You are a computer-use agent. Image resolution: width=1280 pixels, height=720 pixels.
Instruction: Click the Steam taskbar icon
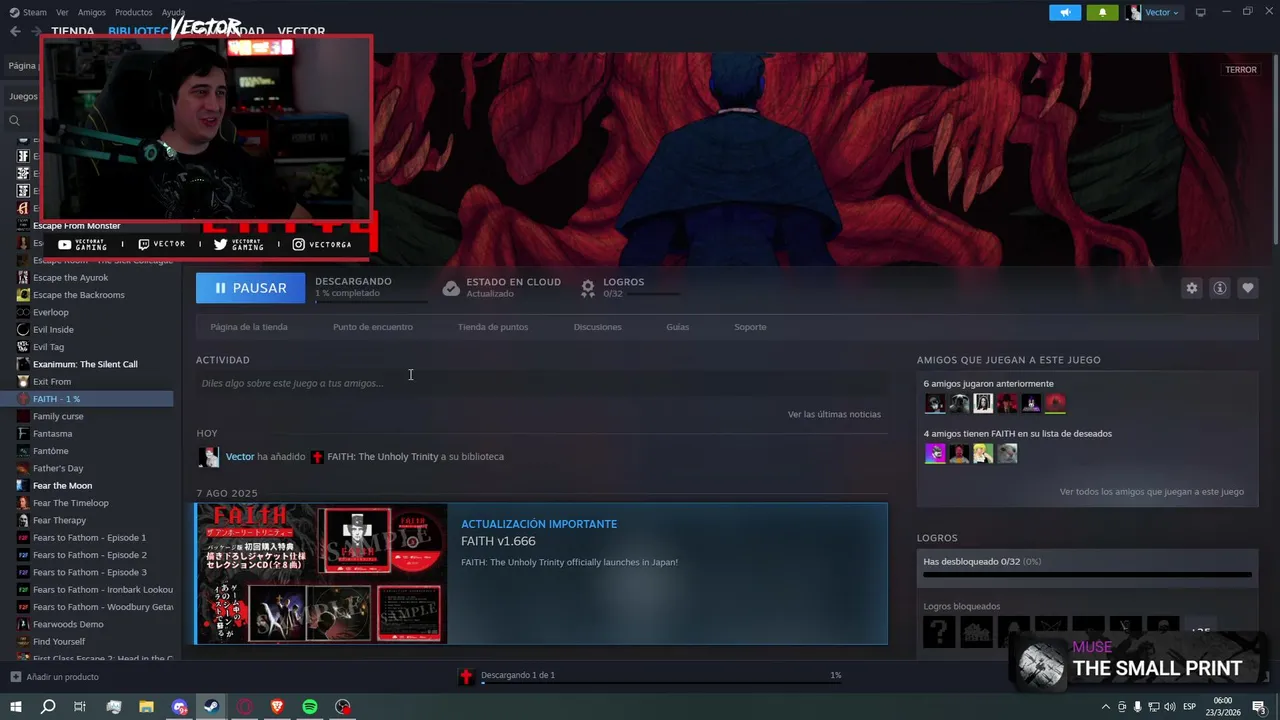tap(212, 707)
